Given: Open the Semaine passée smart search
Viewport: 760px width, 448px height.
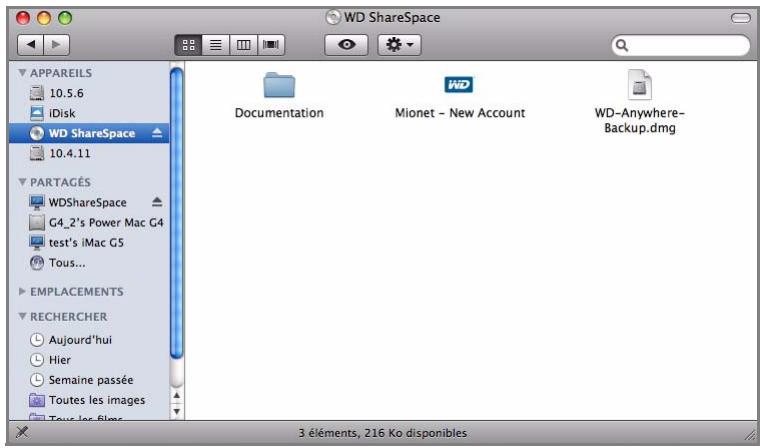Looking at the screenshot, I should point(89,380).
